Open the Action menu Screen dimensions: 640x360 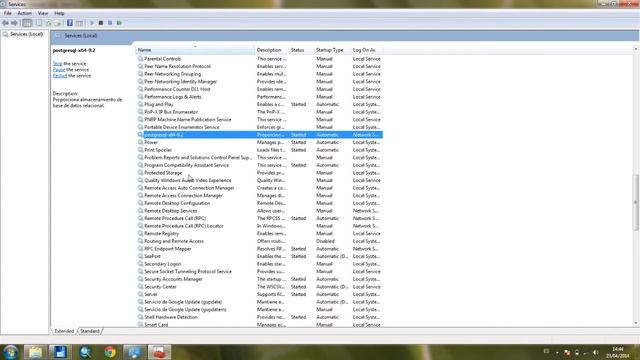pos(24,13)
